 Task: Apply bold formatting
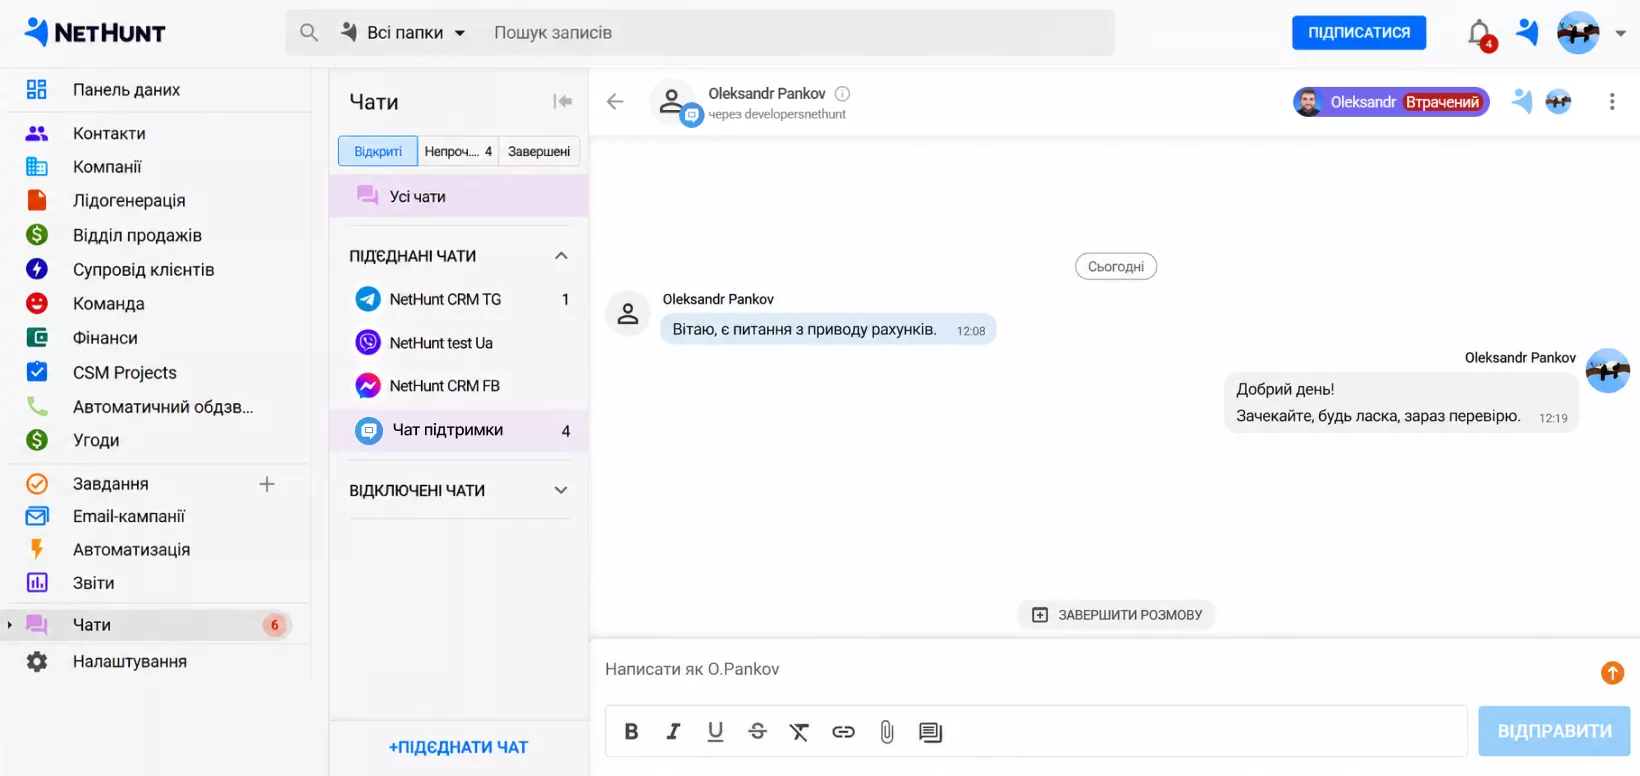[x=631, y=732]
